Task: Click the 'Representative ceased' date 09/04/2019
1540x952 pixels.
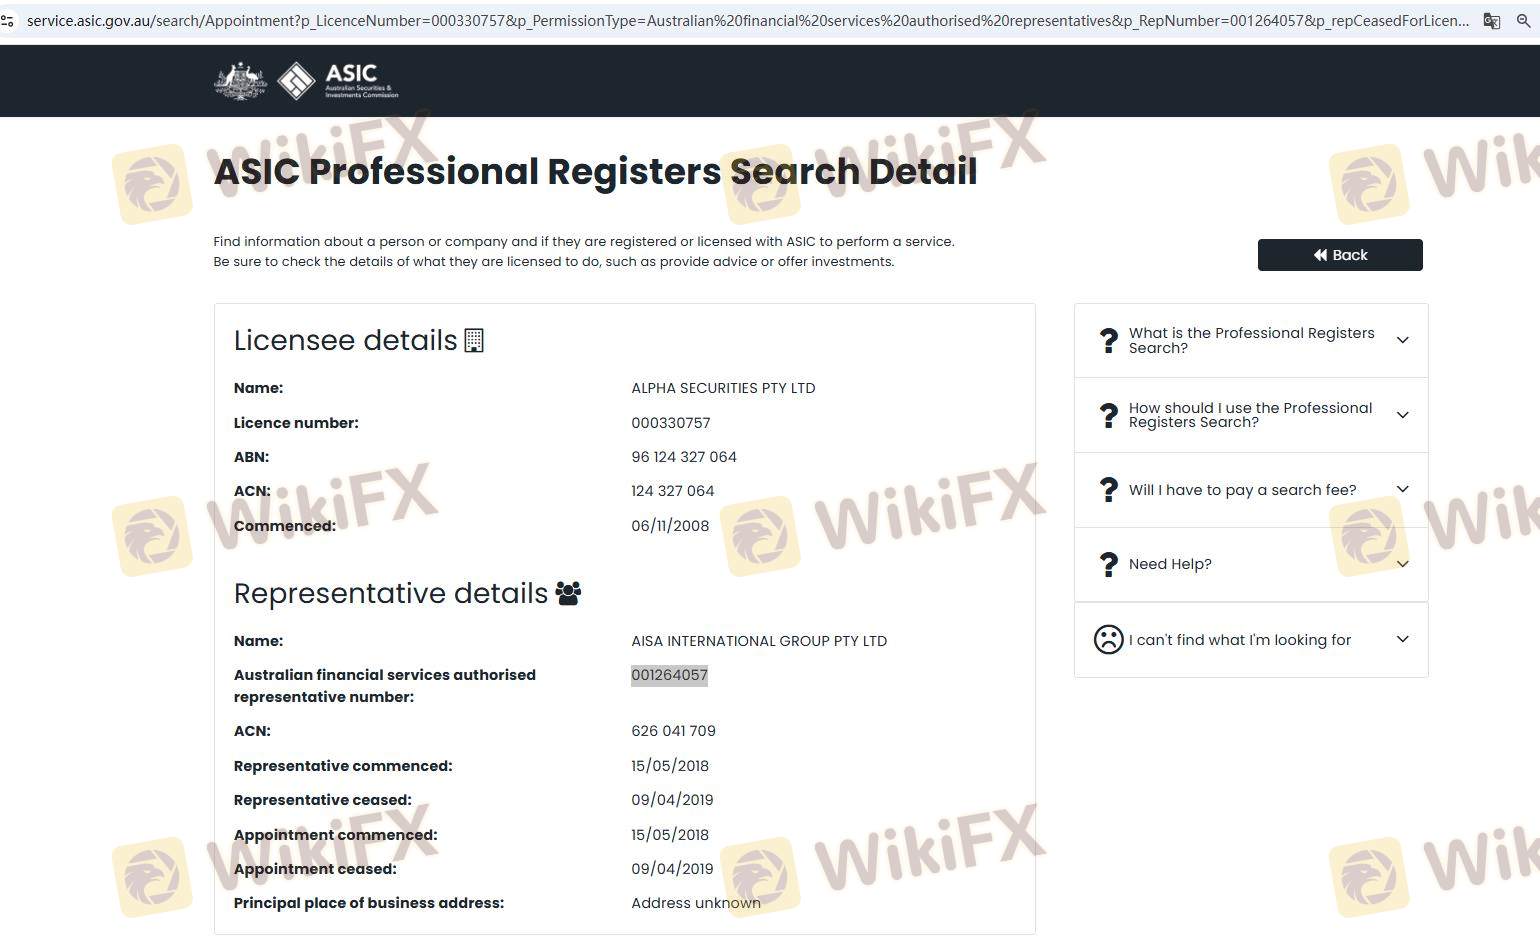Action: (672, 800)
